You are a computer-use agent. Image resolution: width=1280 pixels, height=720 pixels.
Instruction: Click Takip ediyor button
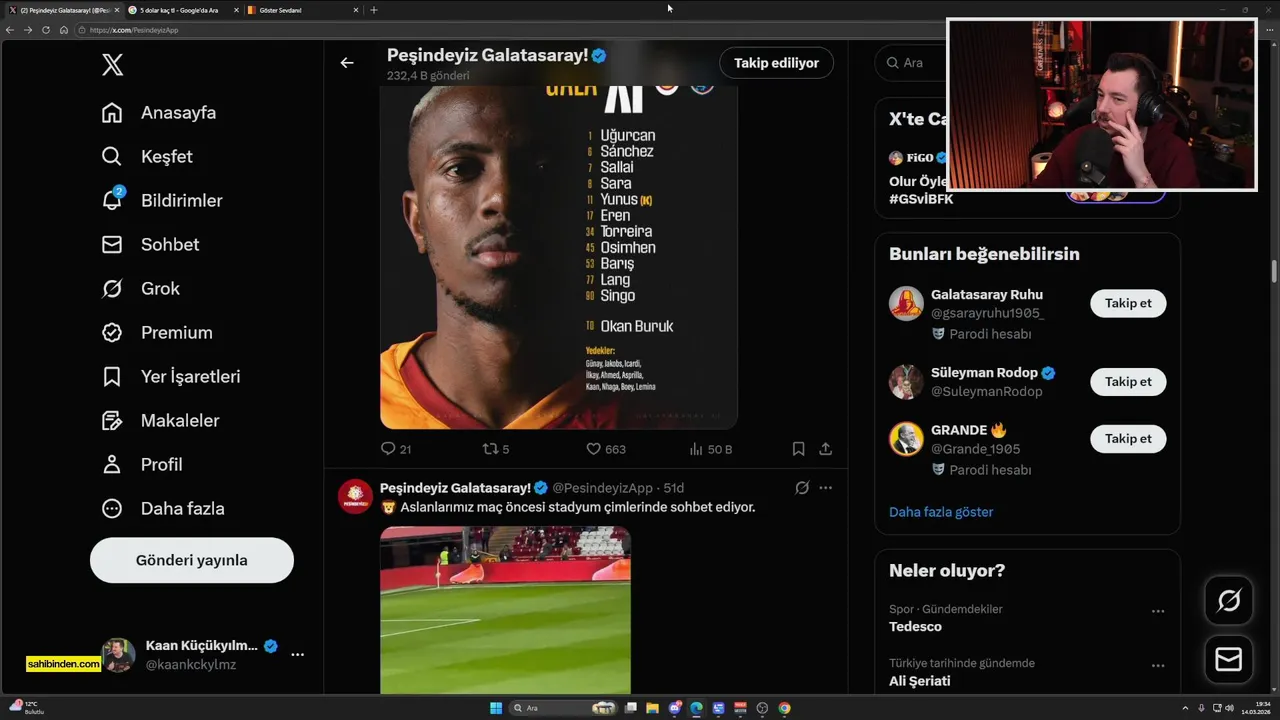point(776,63)
